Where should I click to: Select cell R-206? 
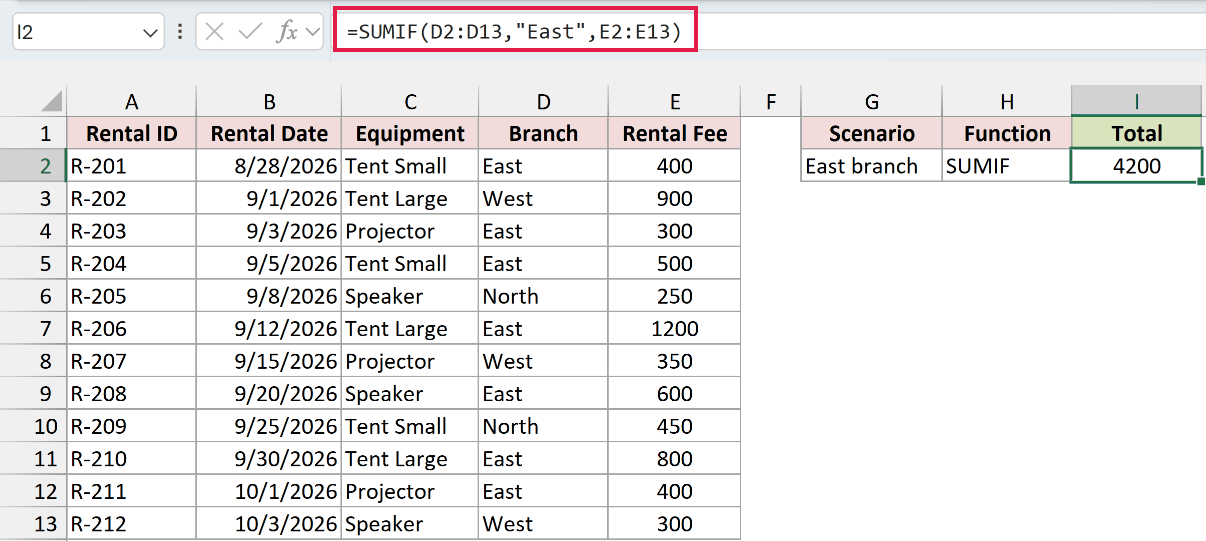[132, 329]
